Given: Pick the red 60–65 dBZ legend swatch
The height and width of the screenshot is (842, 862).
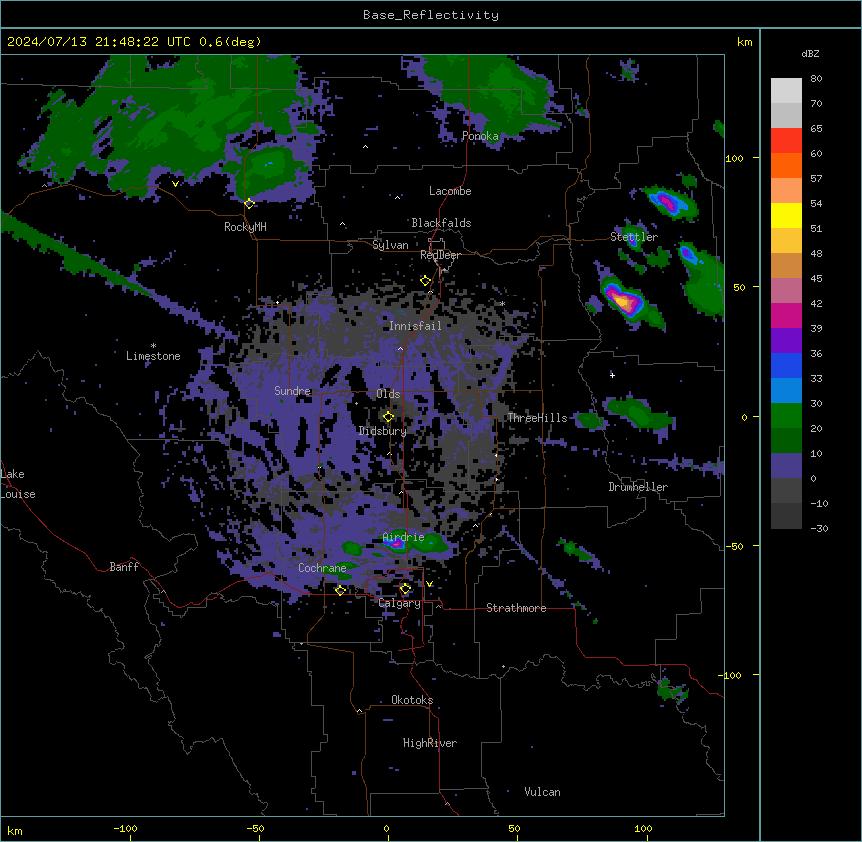Looking at the screenshot, I should 786,141.
